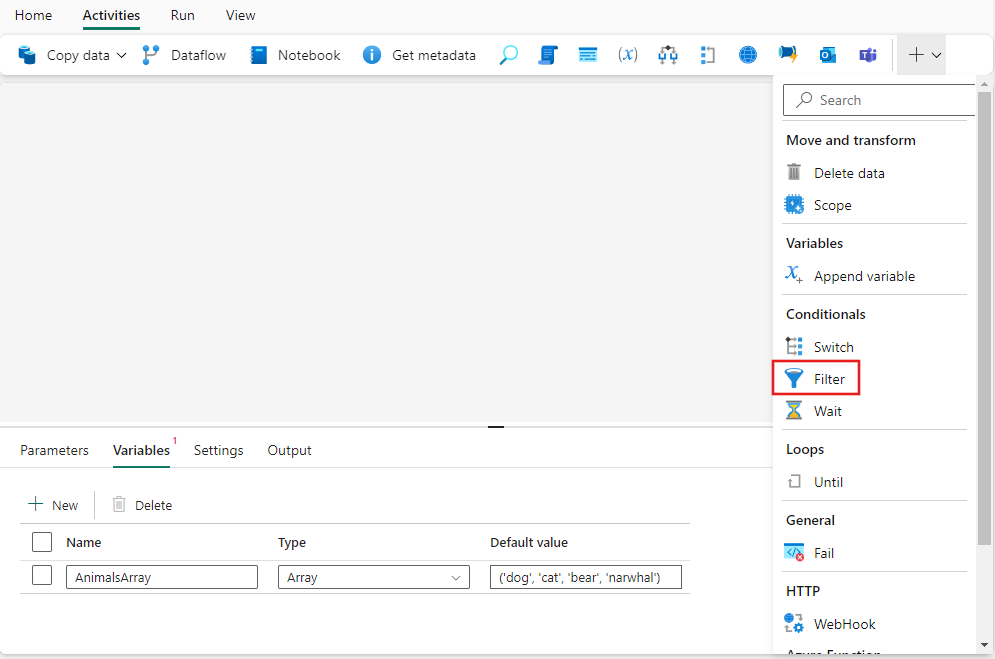Expand the Copy data dropdown arrow

click(122, 55)
